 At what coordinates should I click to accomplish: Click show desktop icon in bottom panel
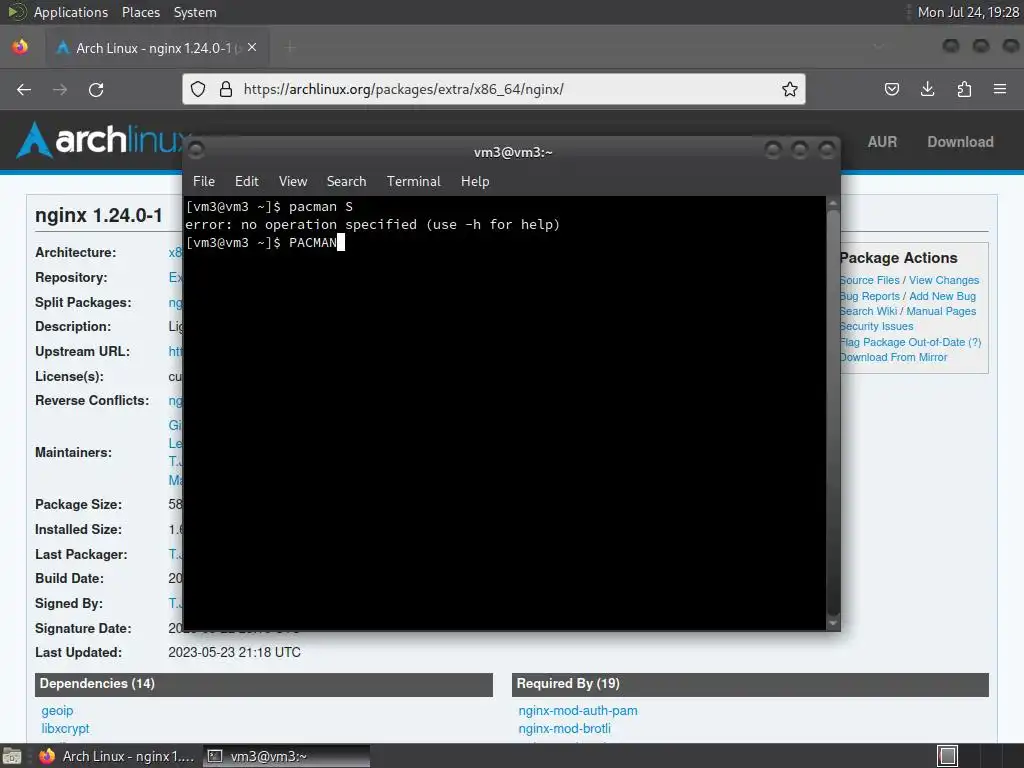pyautogui.click(x=11, y=756)
